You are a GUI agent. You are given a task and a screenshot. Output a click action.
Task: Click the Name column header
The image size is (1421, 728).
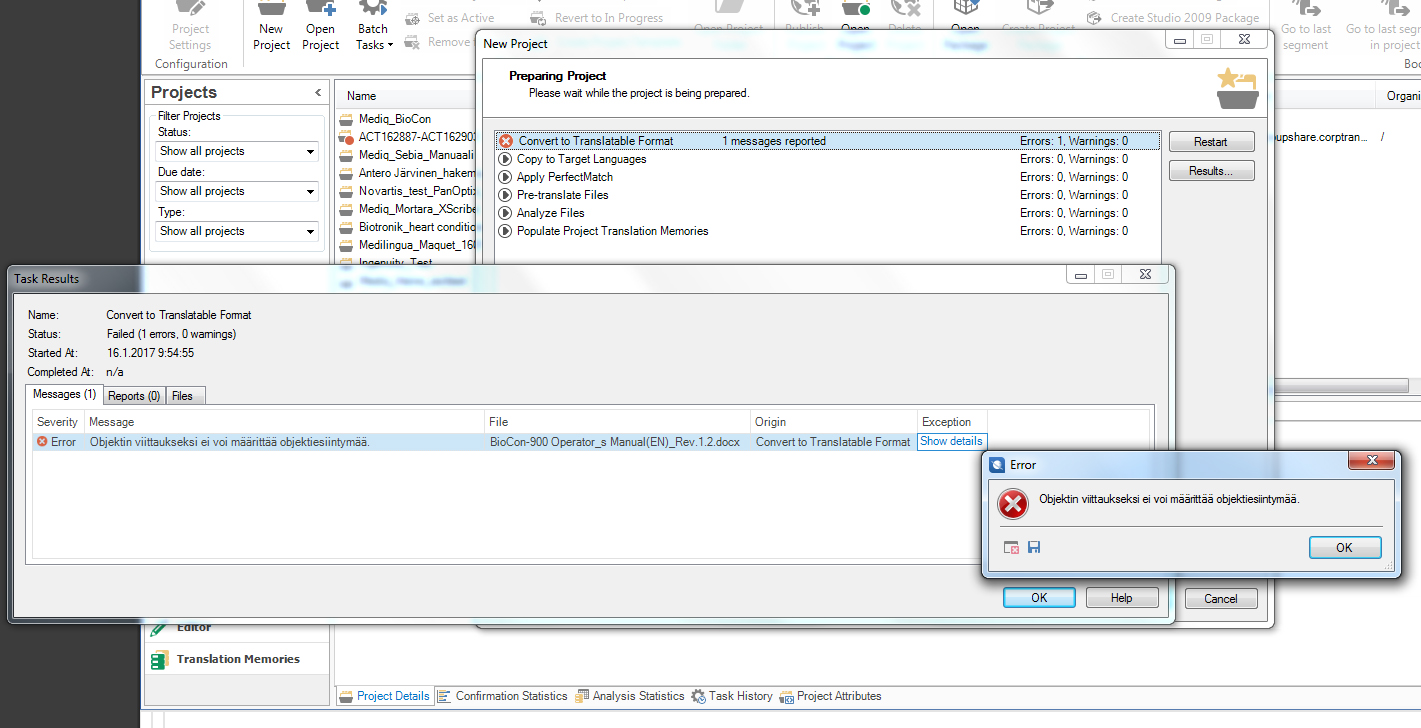362,96
